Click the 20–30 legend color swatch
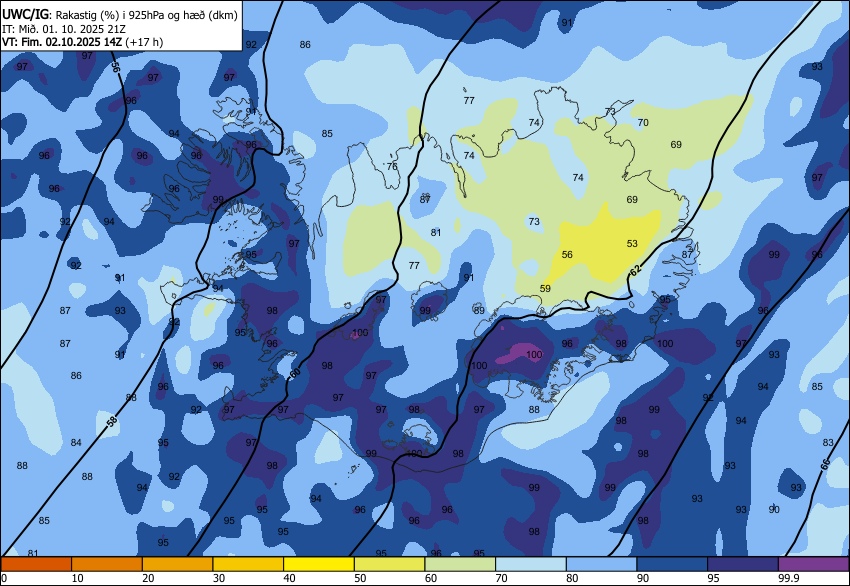Viewport: 850px width, 586px height. click(x=177, y=564)
